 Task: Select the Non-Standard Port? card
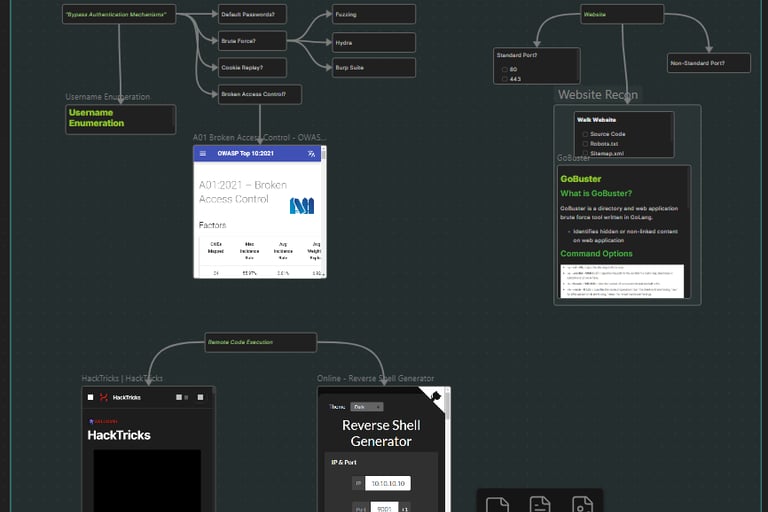(709, 63)
